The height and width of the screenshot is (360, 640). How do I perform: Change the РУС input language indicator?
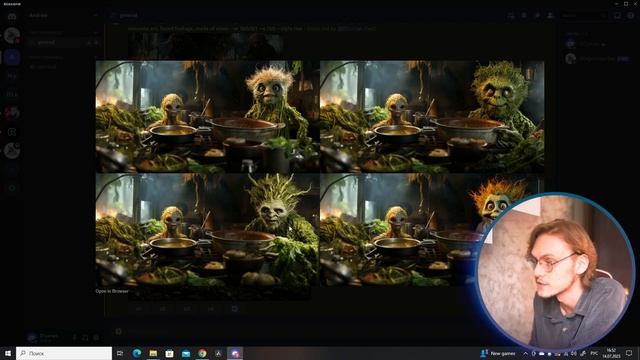click(x=594, y=353)
